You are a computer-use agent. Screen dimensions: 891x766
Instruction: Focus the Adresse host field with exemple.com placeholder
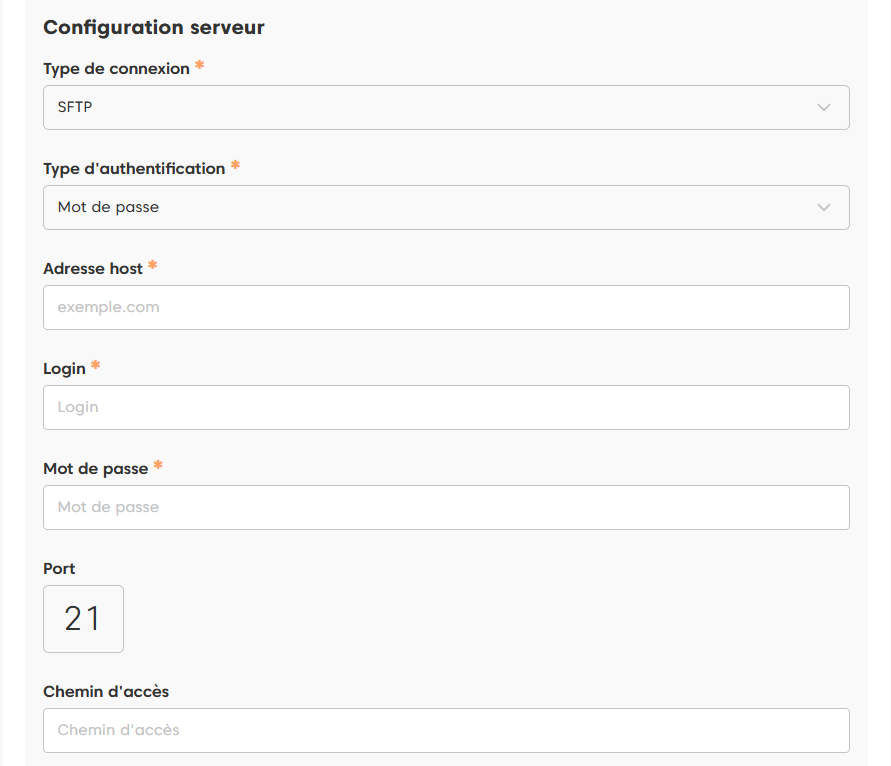pyautogui.click(x=445, y=307)
